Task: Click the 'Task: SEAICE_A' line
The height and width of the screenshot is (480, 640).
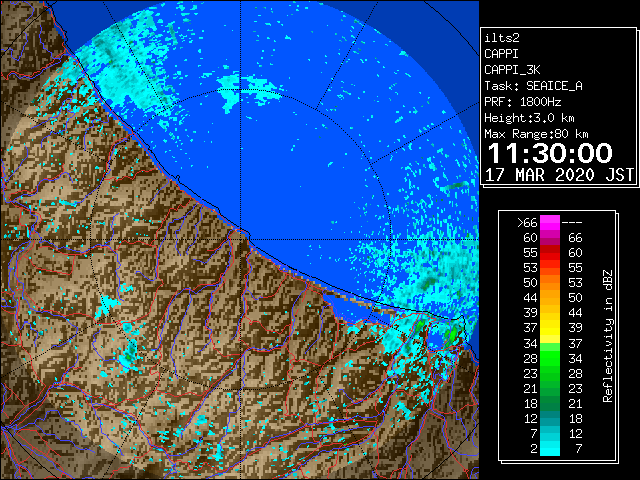Action: pyautogui.click(x=533, y=86)
